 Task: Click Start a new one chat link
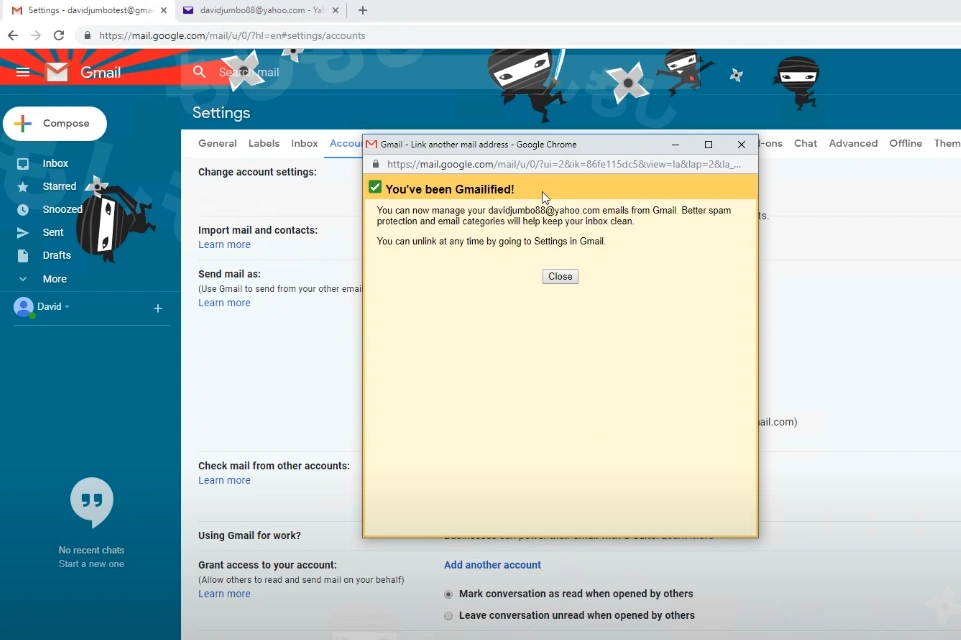coord(91,564)
